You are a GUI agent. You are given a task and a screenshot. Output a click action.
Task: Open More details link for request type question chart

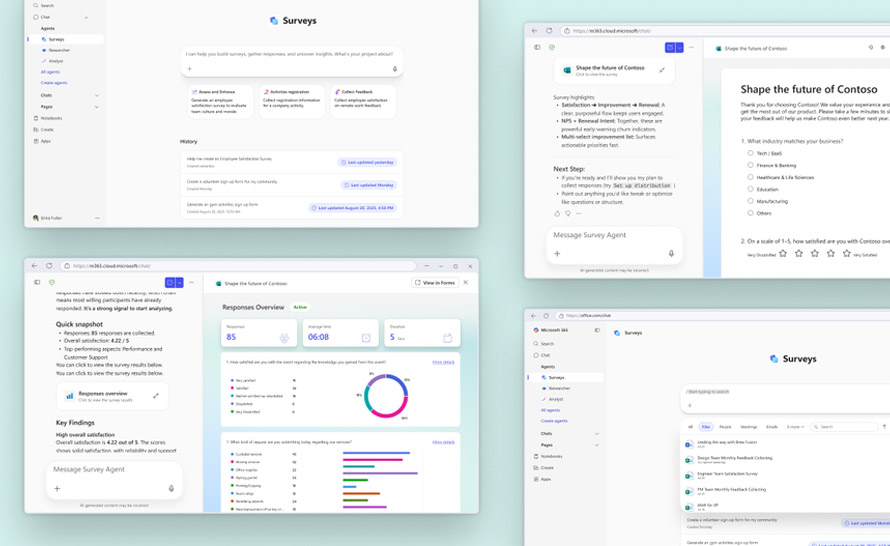(x=443, y=442)
